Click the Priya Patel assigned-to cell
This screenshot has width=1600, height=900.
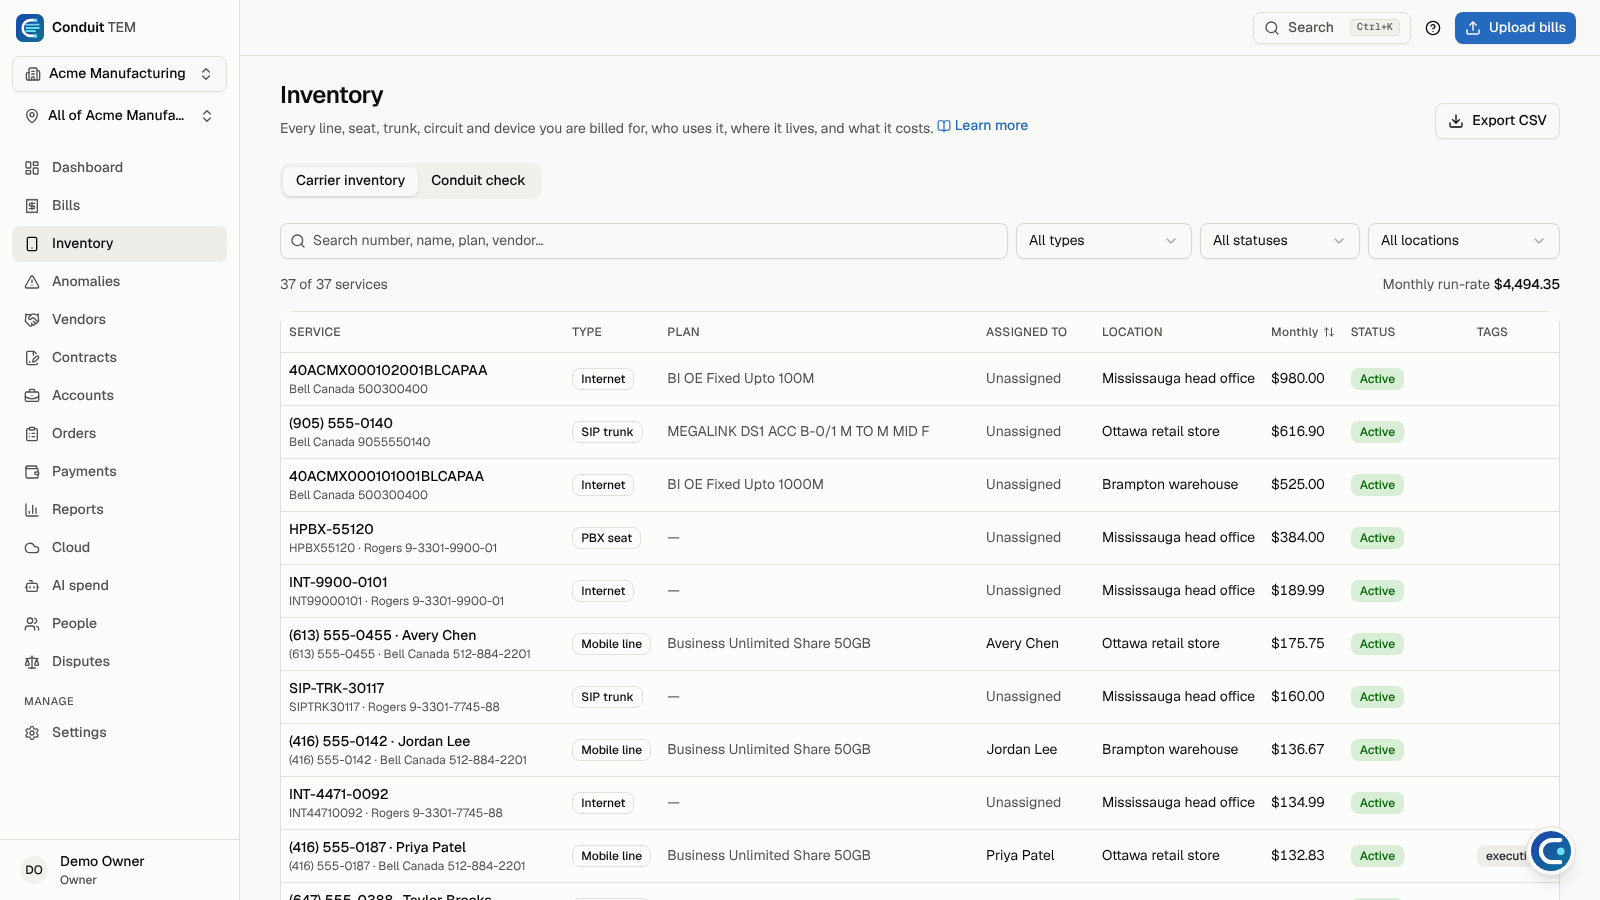pos(1020,856)
